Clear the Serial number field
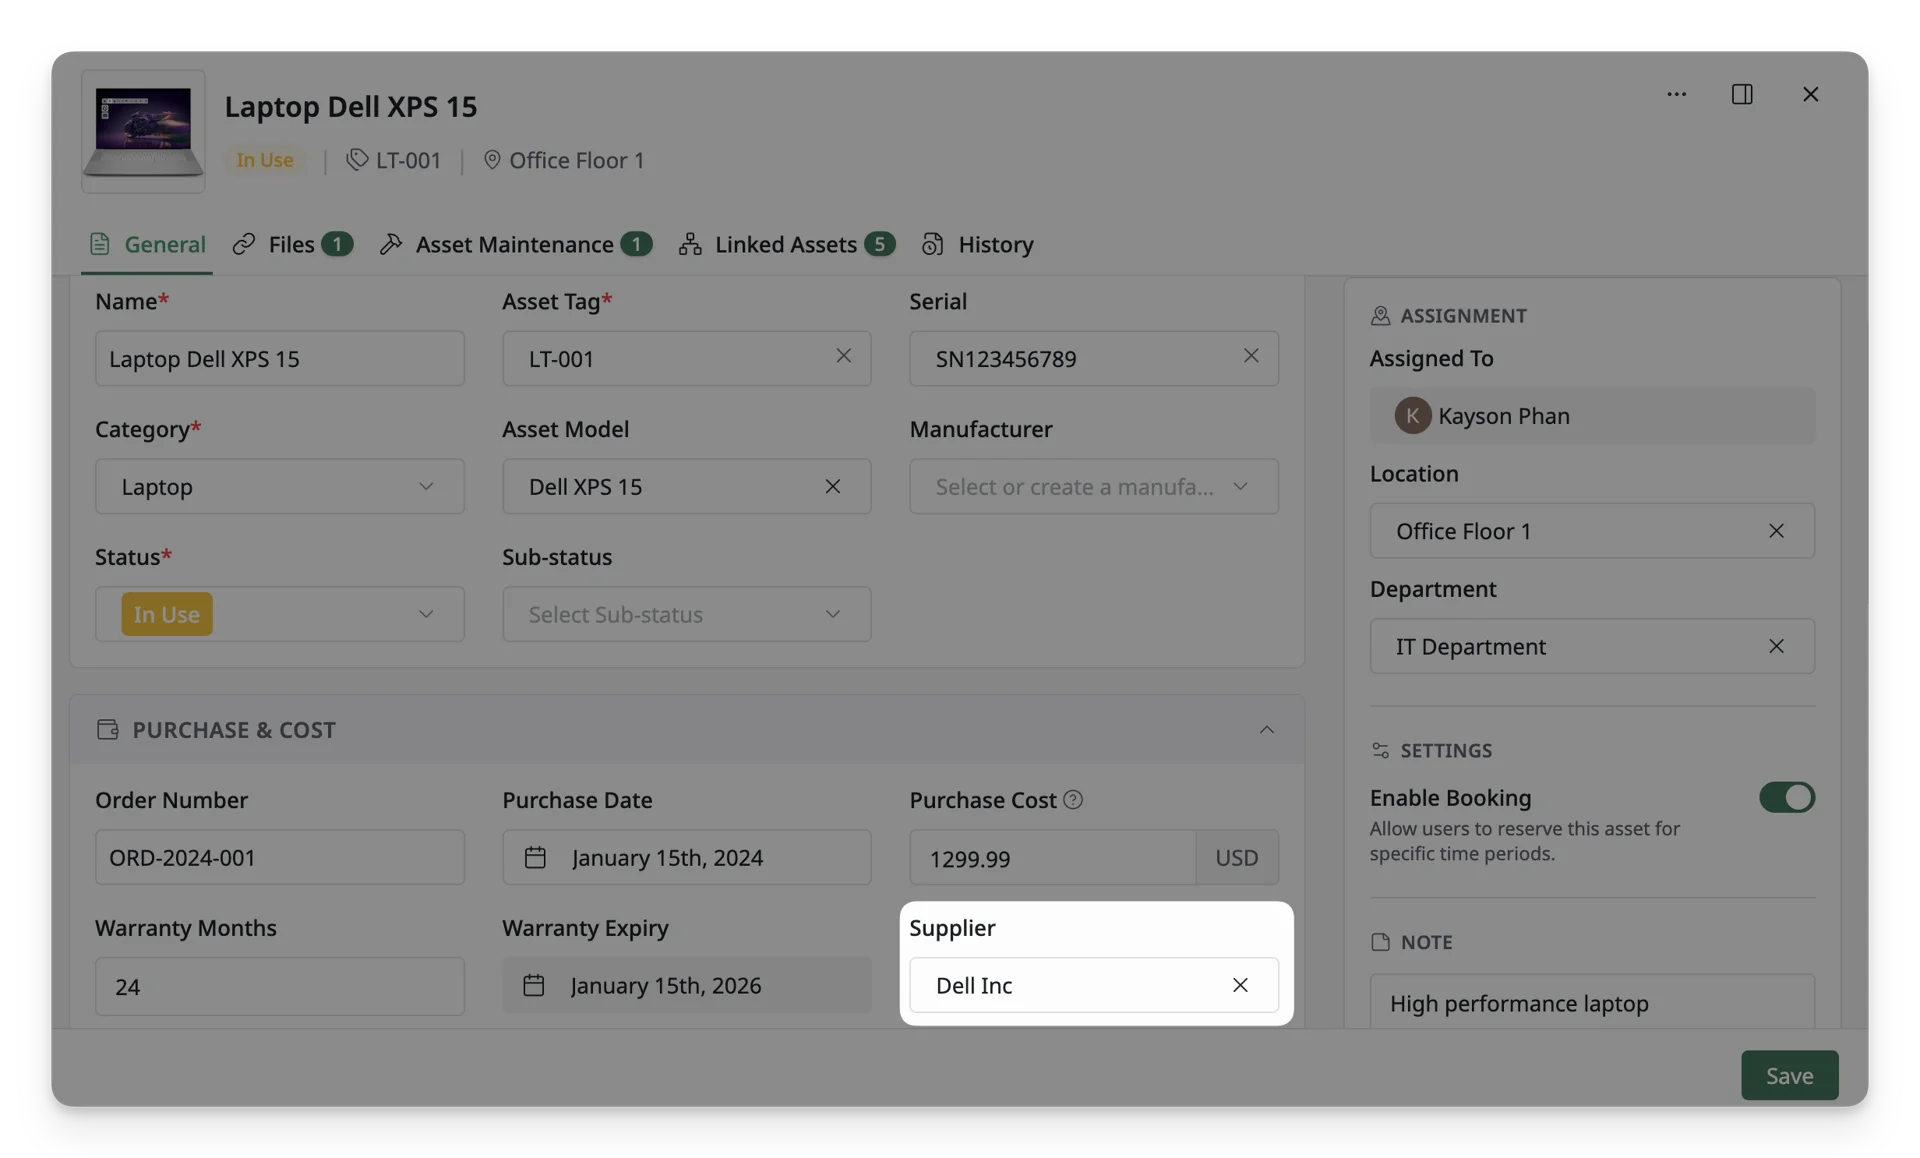 coord(1250,356)
